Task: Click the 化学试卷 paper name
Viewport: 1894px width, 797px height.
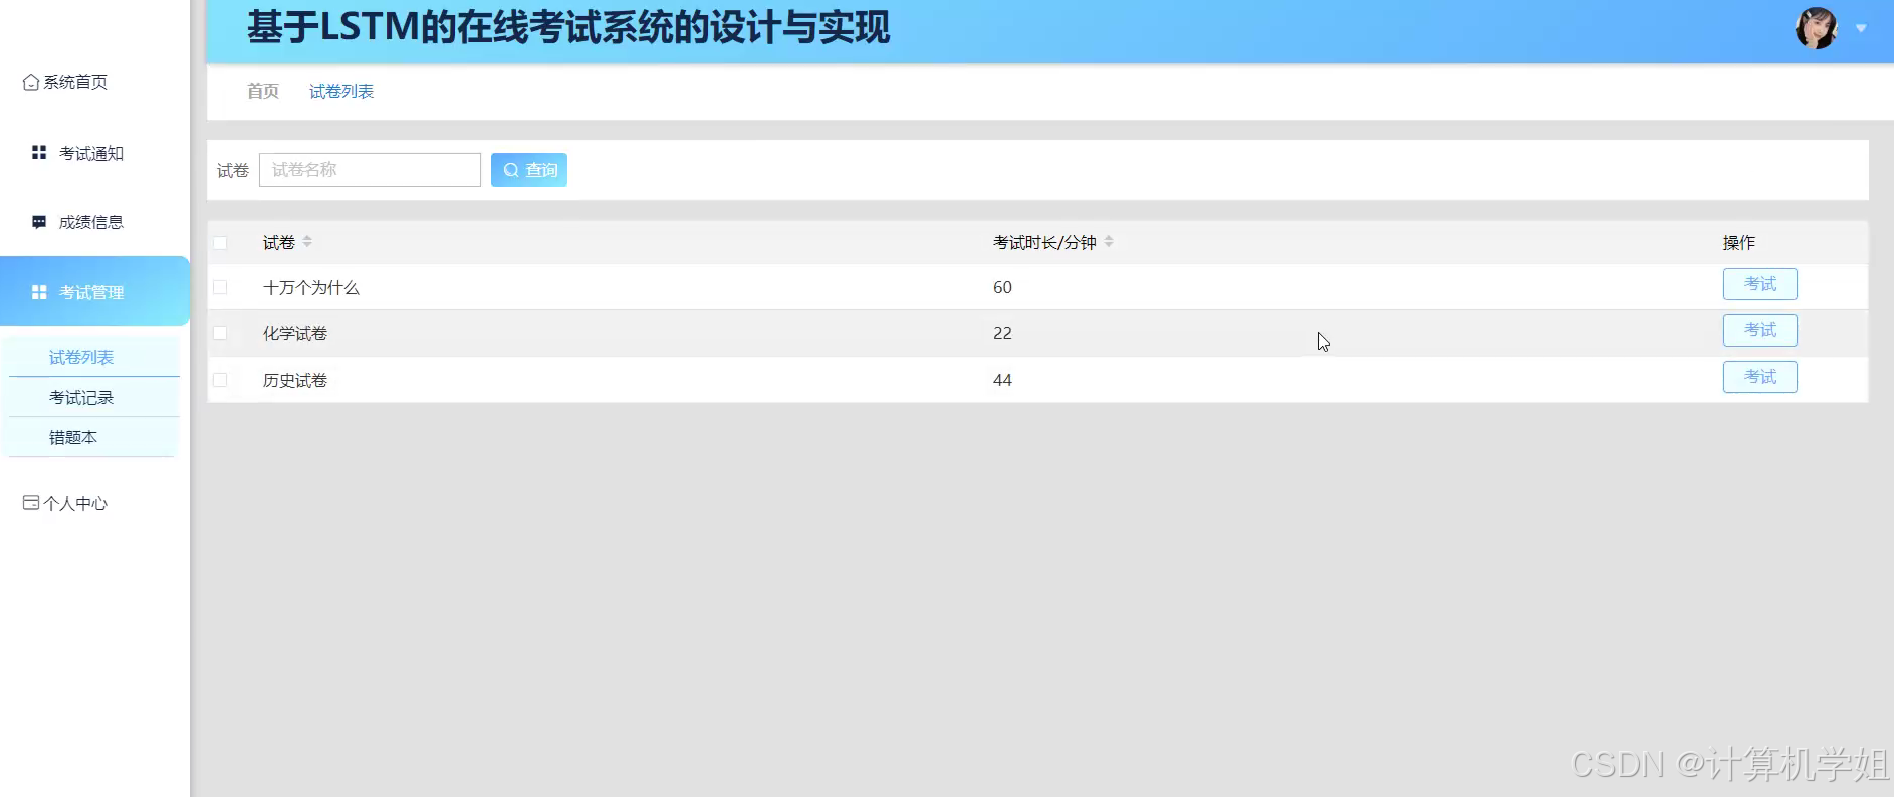Action: click(295, 334)
